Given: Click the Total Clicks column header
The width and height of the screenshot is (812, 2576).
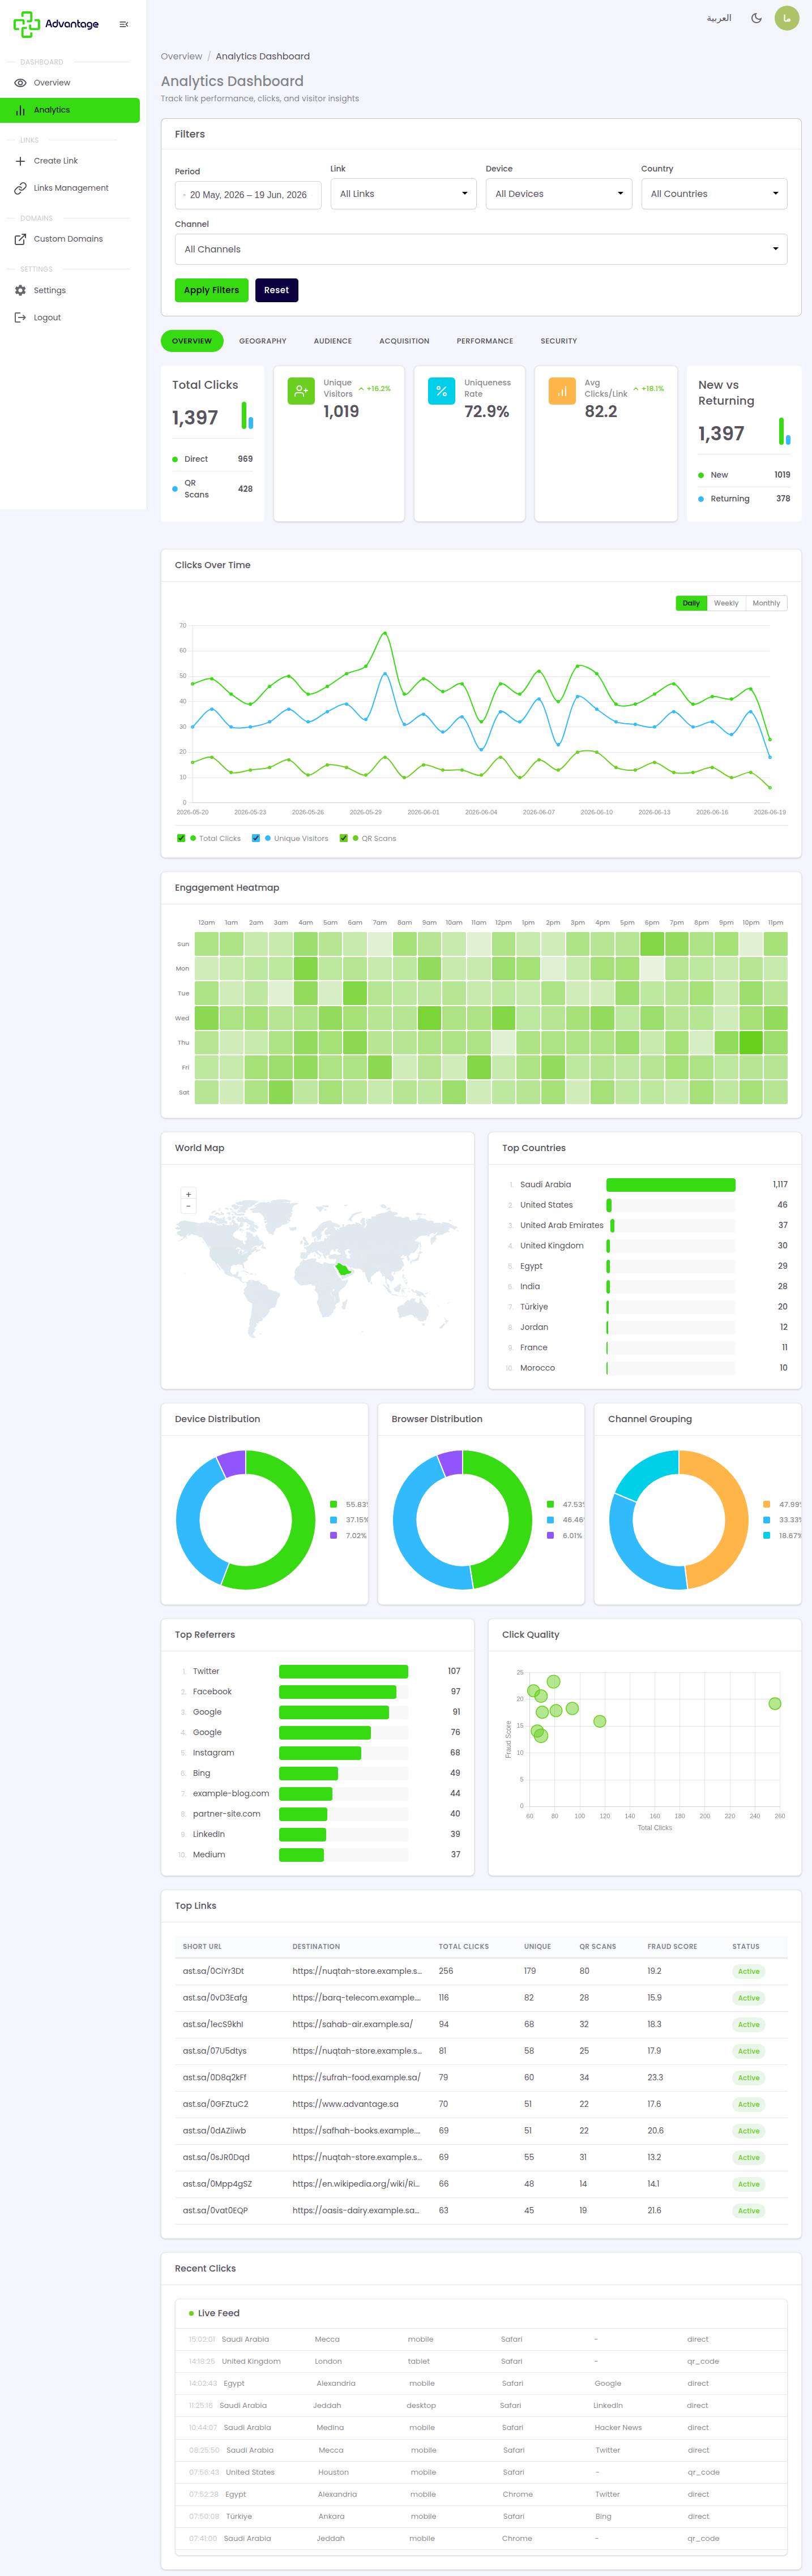Looking at the screenshot, I should [463, 1946].
